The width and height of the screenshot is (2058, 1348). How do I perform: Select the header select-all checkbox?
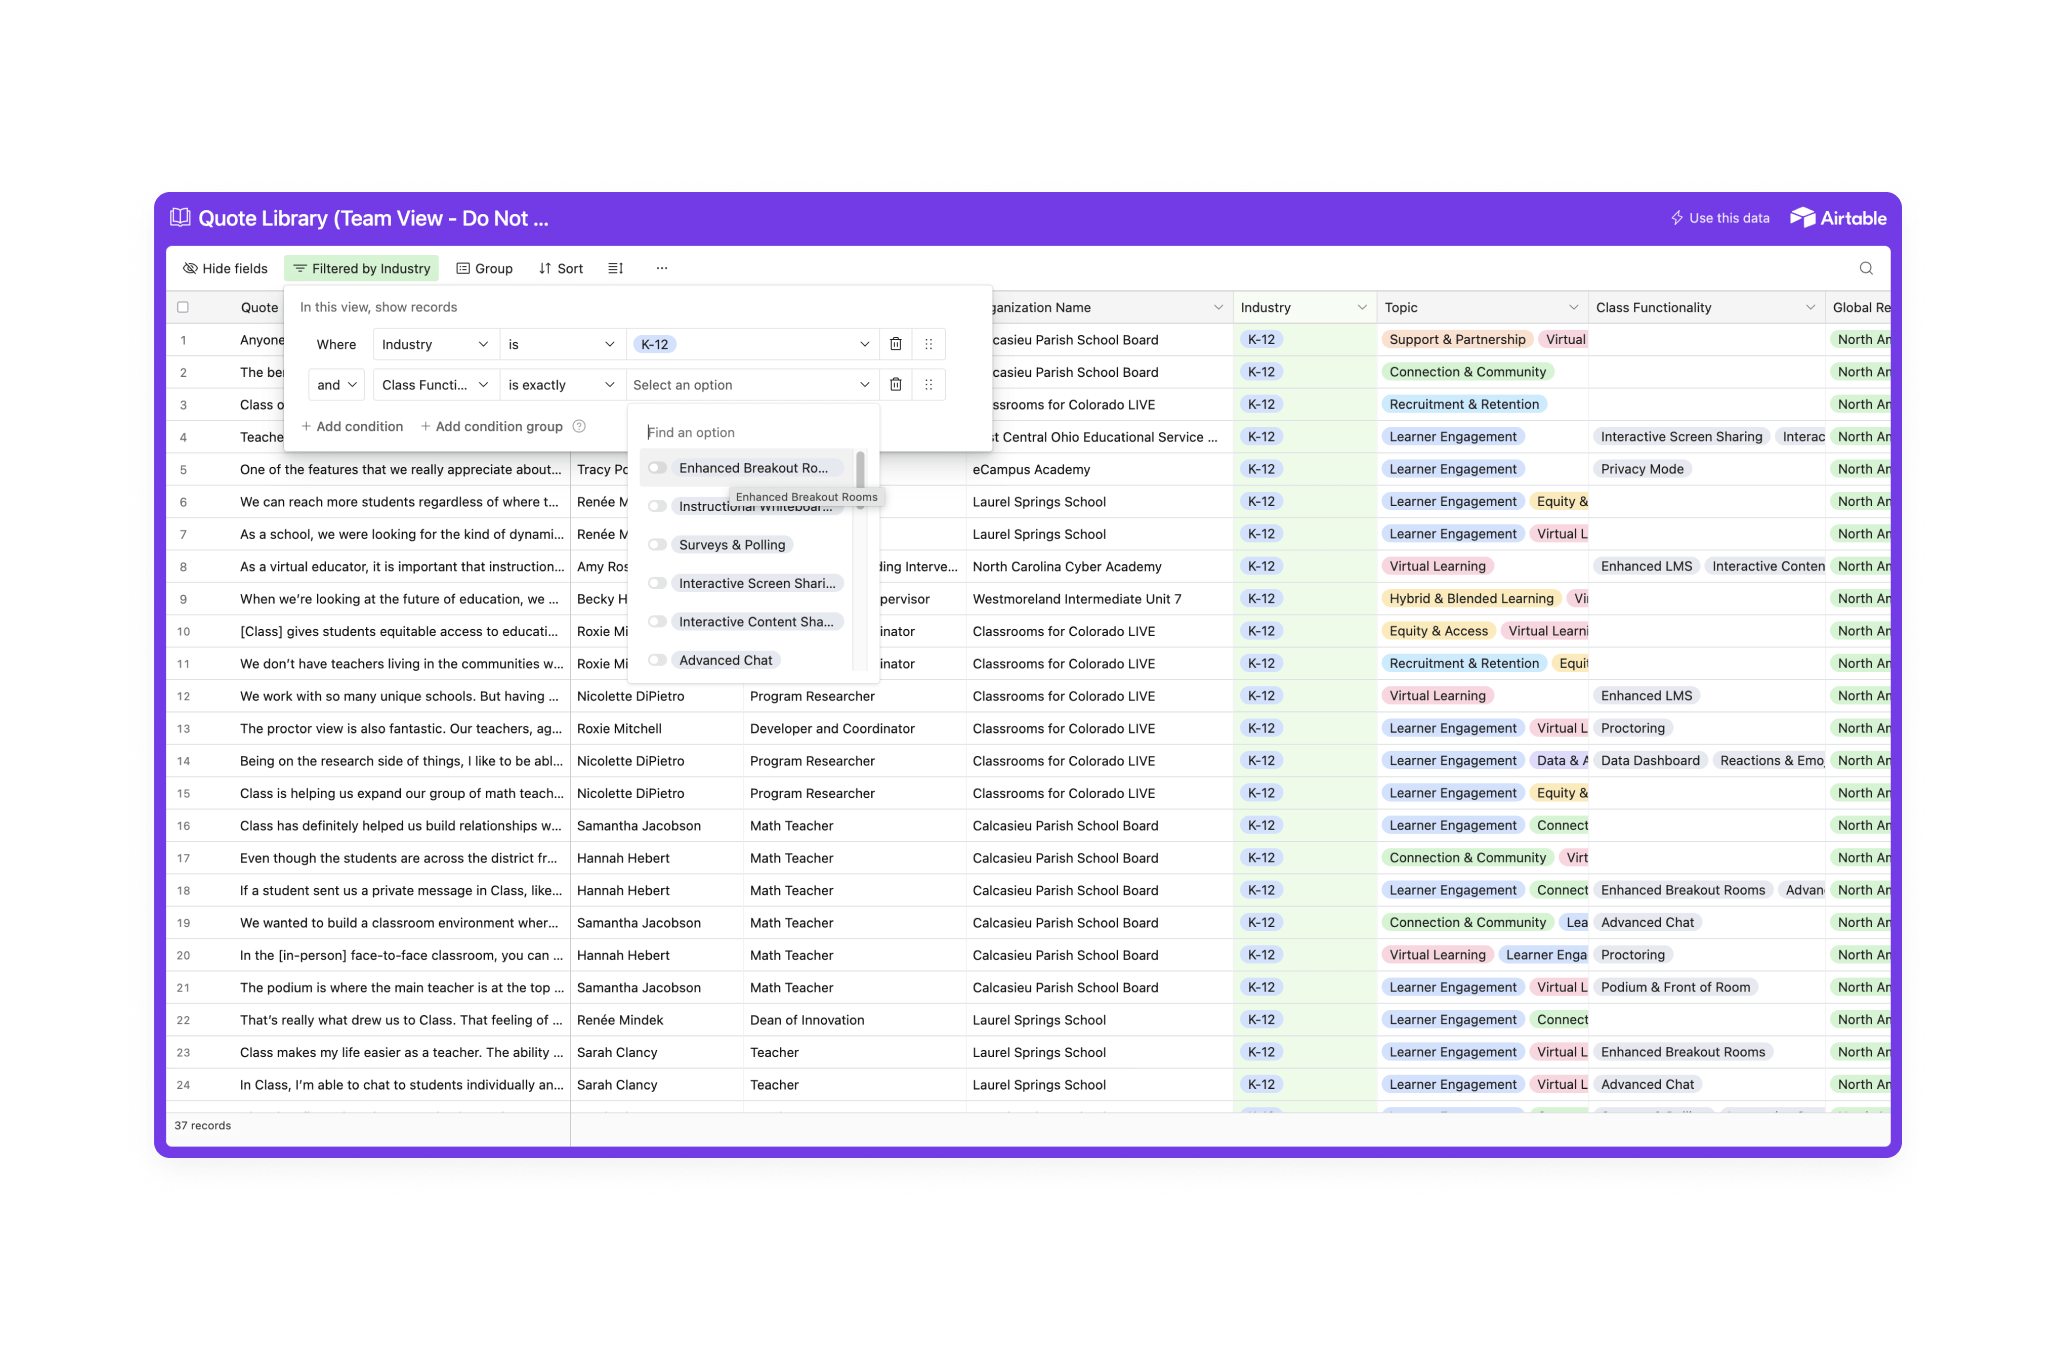(x=183, y=307)
